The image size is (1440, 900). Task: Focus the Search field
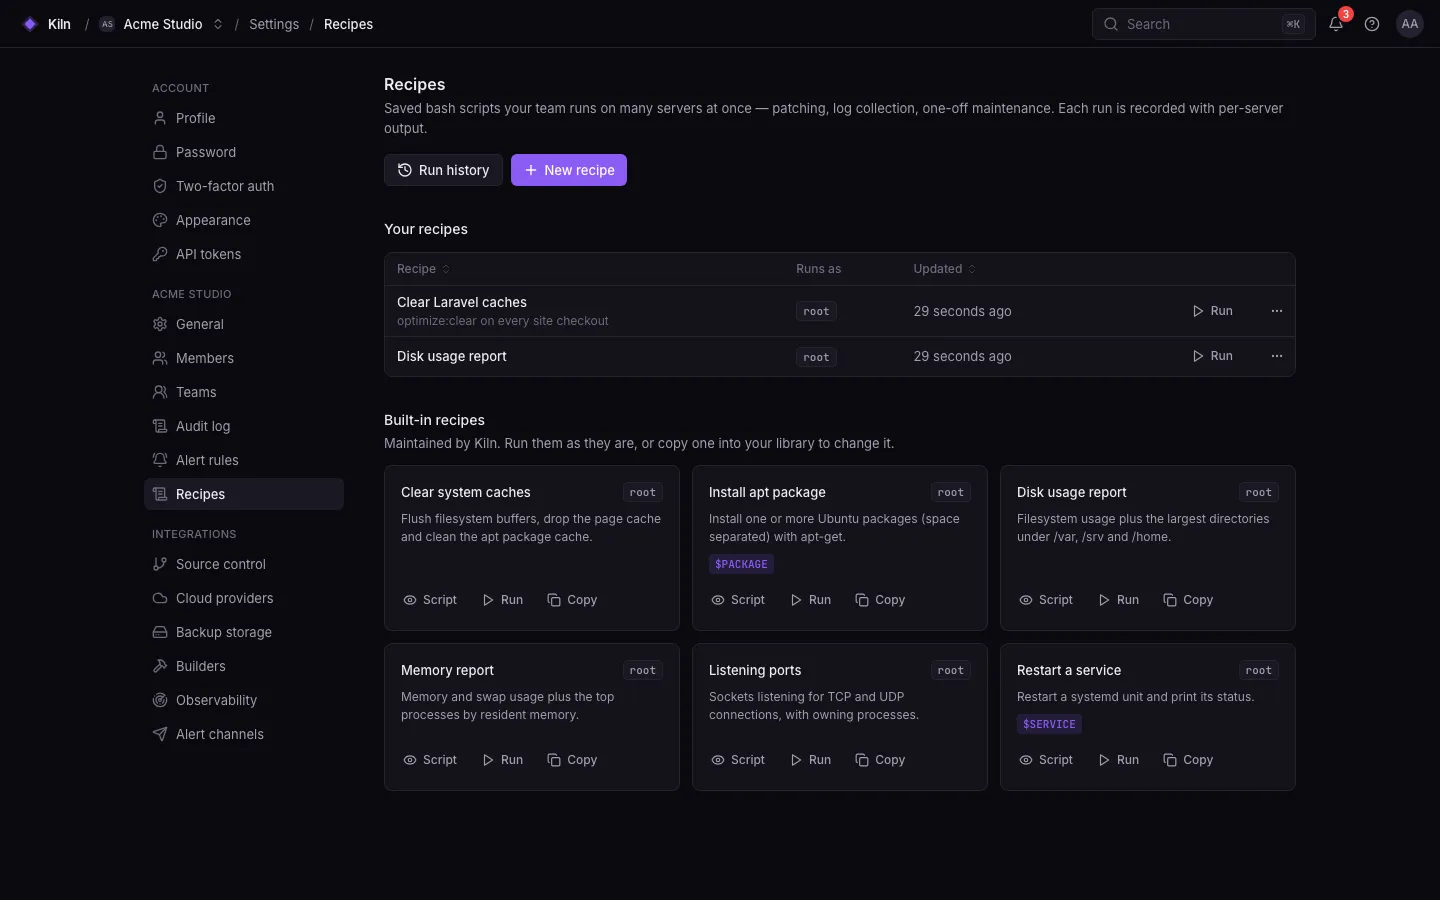(x=1203, y=24)
